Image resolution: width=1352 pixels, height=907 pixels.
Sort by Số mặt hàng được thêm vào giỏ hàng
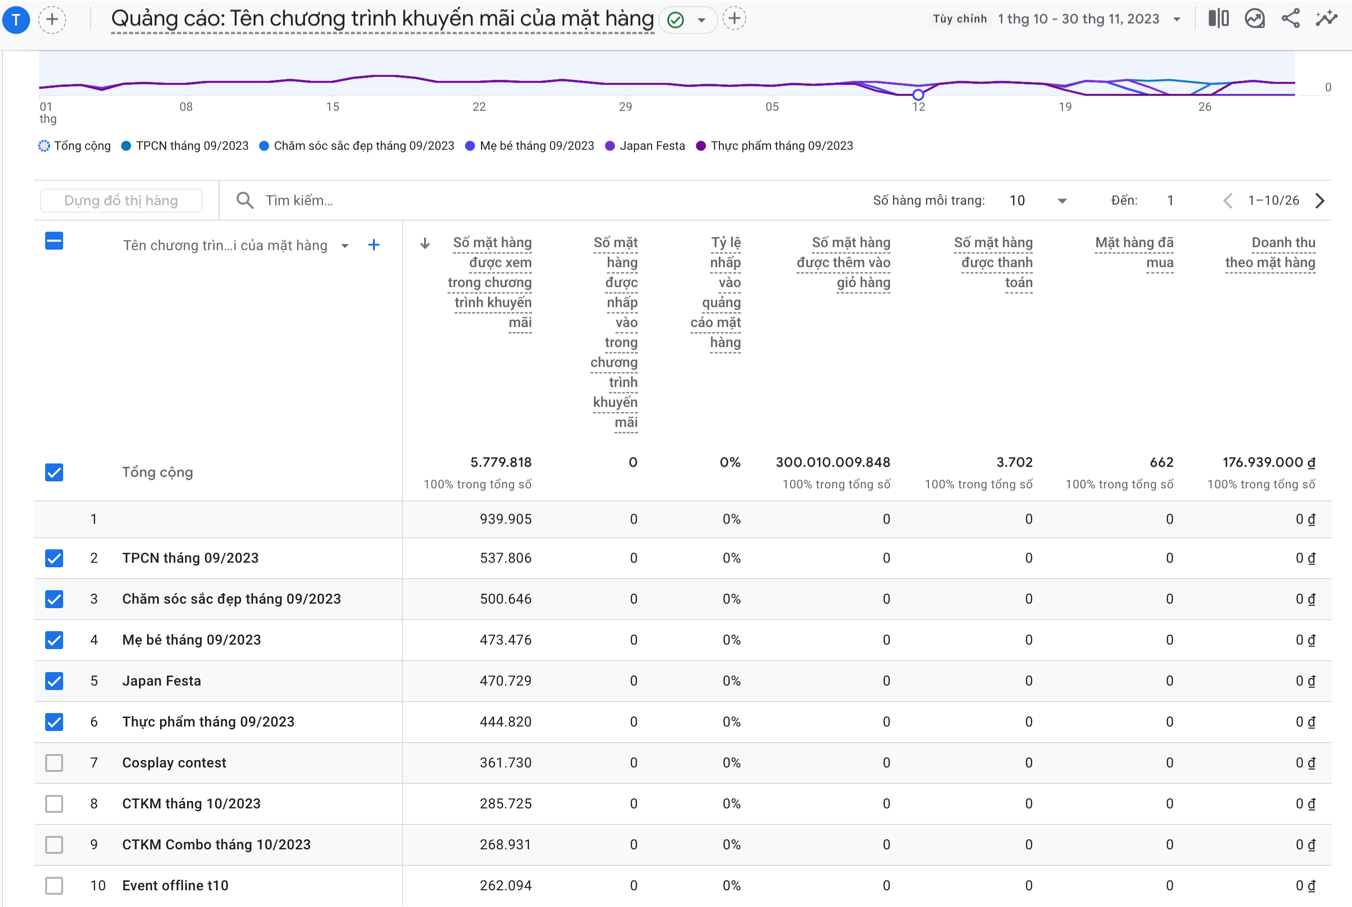pyautogui.click(x=843, y=262)
